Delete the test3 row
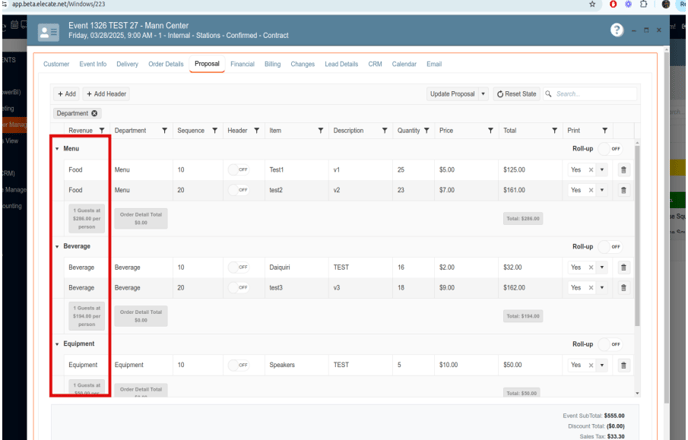This screenshot has width=688, height=440. (x=624, y=288)
